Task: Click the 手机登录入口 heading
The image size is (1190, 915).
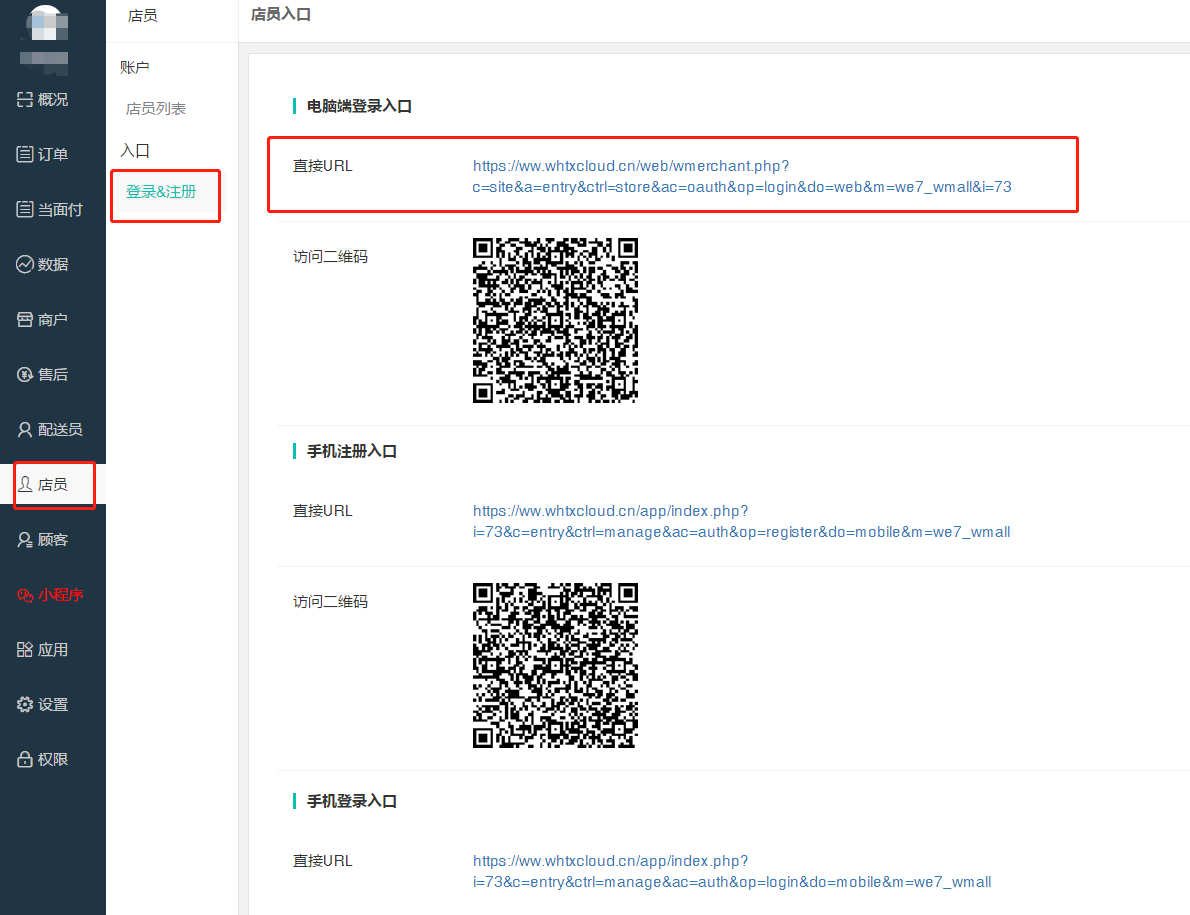Action: coord(351,801)
